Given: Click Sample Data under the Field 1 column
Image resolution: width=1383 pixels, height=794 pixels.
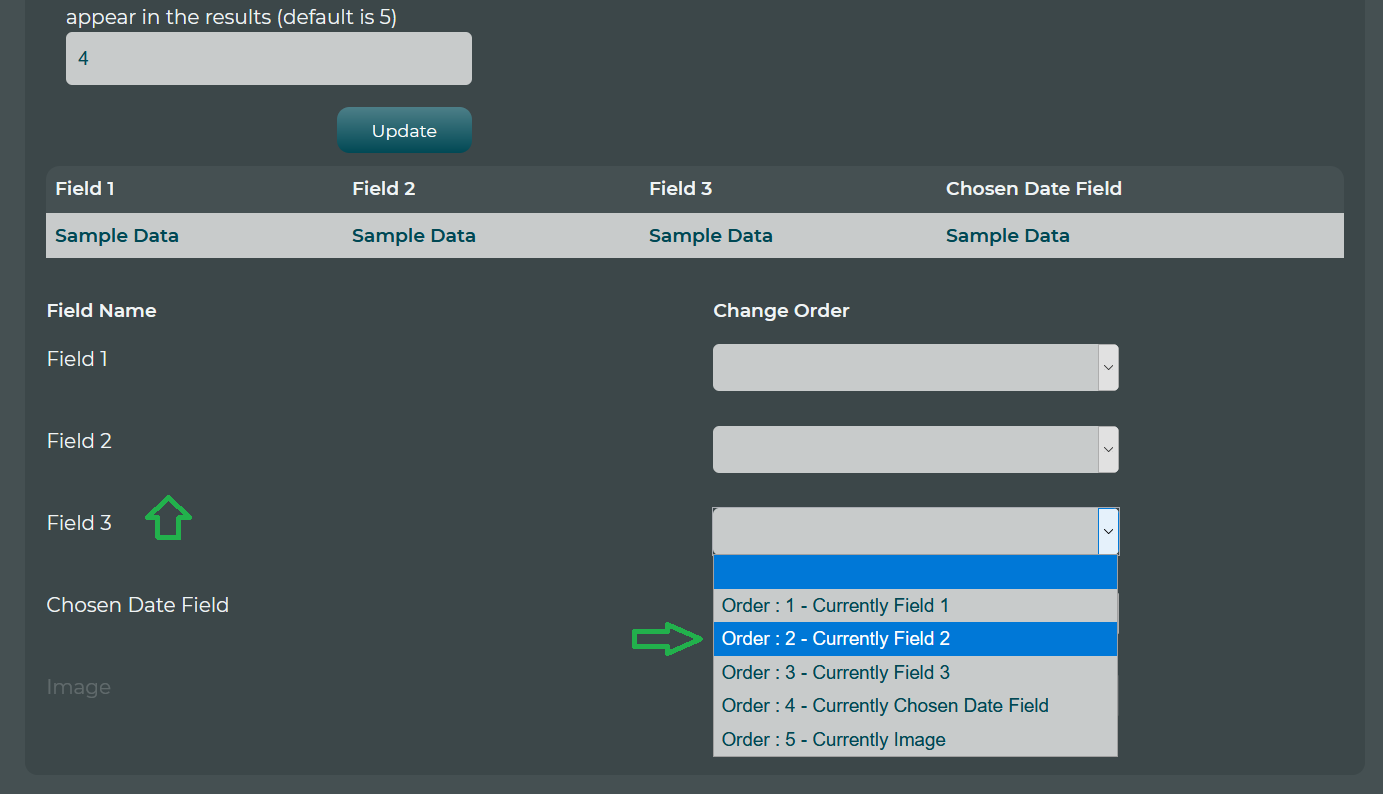Looking at the screenshot, I should (x=117, y=236).
